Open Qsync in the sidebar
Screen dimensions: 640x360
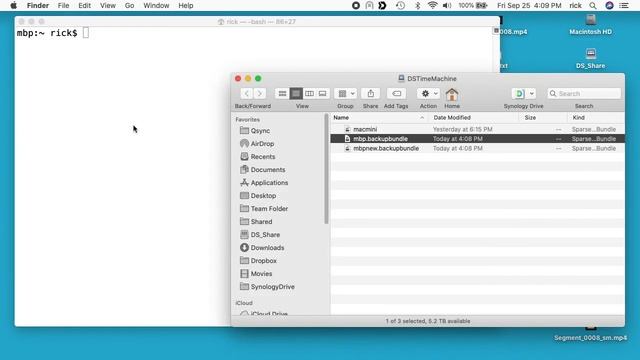(256, 131)
